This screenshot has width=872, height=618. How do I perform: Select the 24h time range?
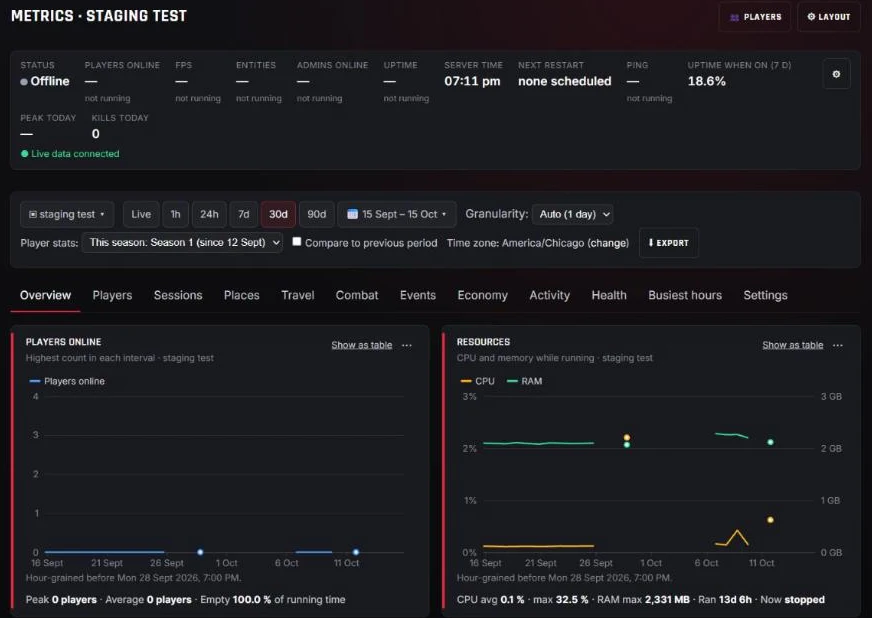[209, 214]
